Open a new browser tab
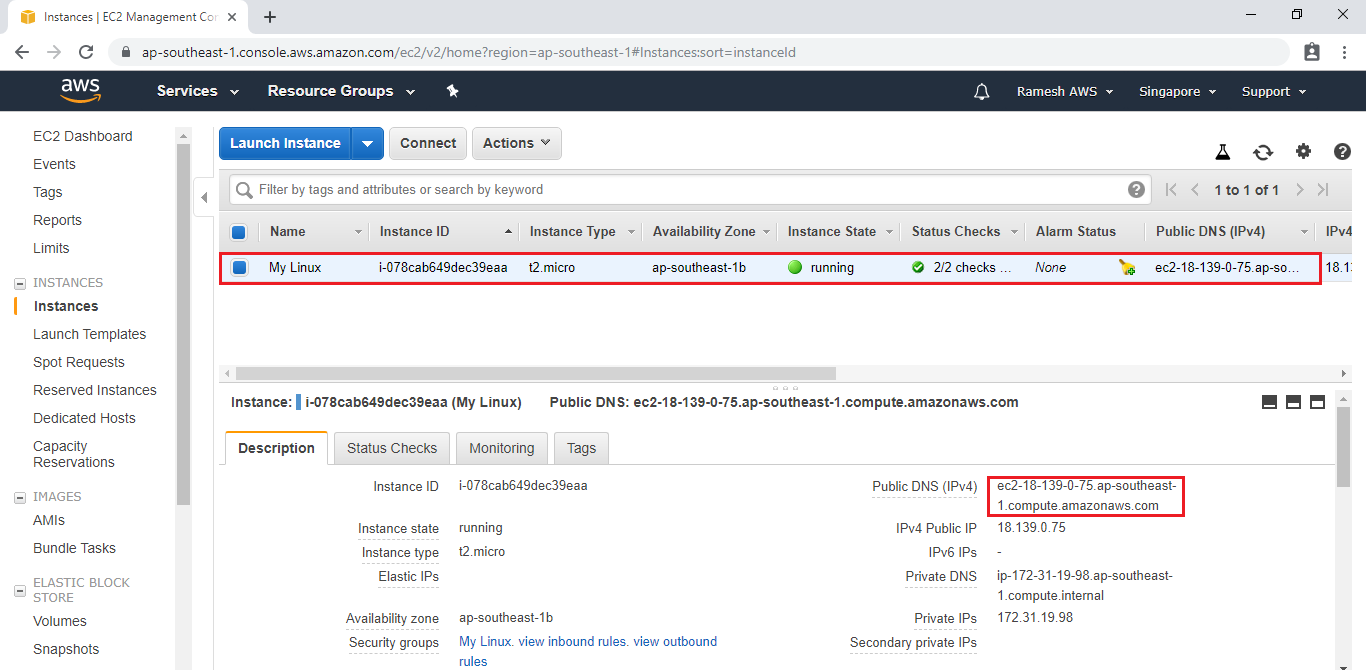This screenshot has height=670, width=1366. point(270,17)
